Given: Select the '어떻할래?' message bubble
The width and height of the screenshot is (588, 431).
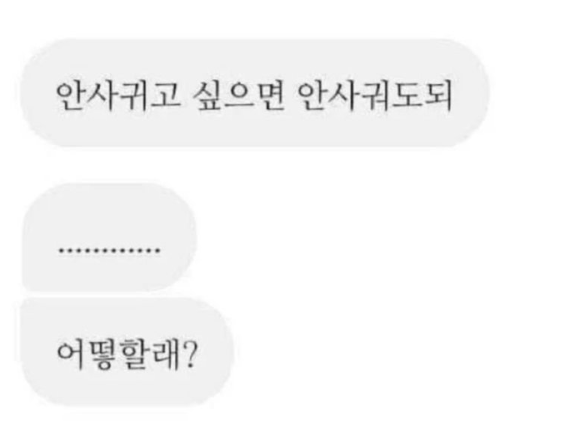Looking at the screenshot, I should pos(127,353).
